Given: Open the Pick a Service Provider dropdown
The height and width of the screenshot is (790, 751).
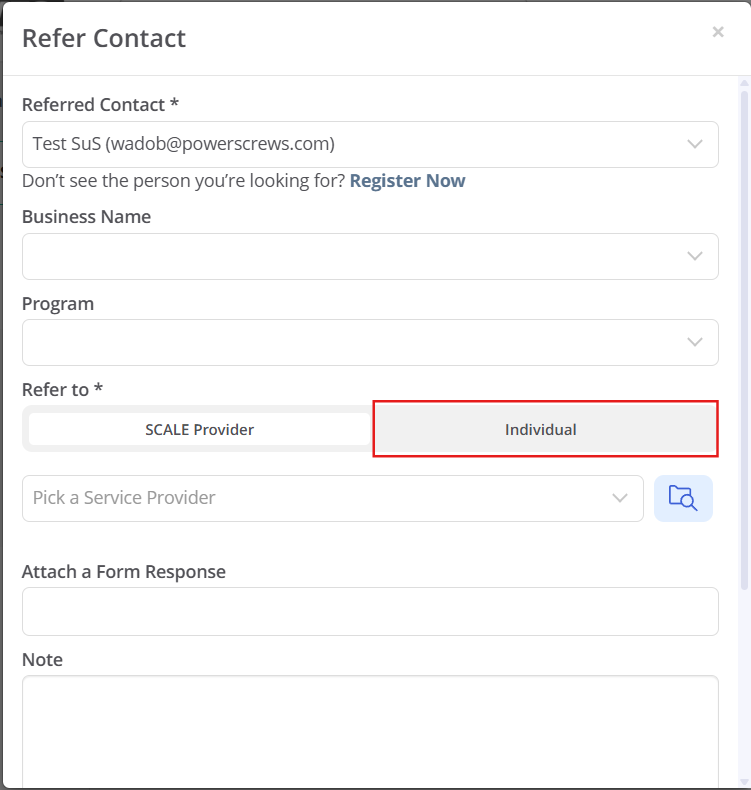Looking at the screenshot, I should click(333, 498).
